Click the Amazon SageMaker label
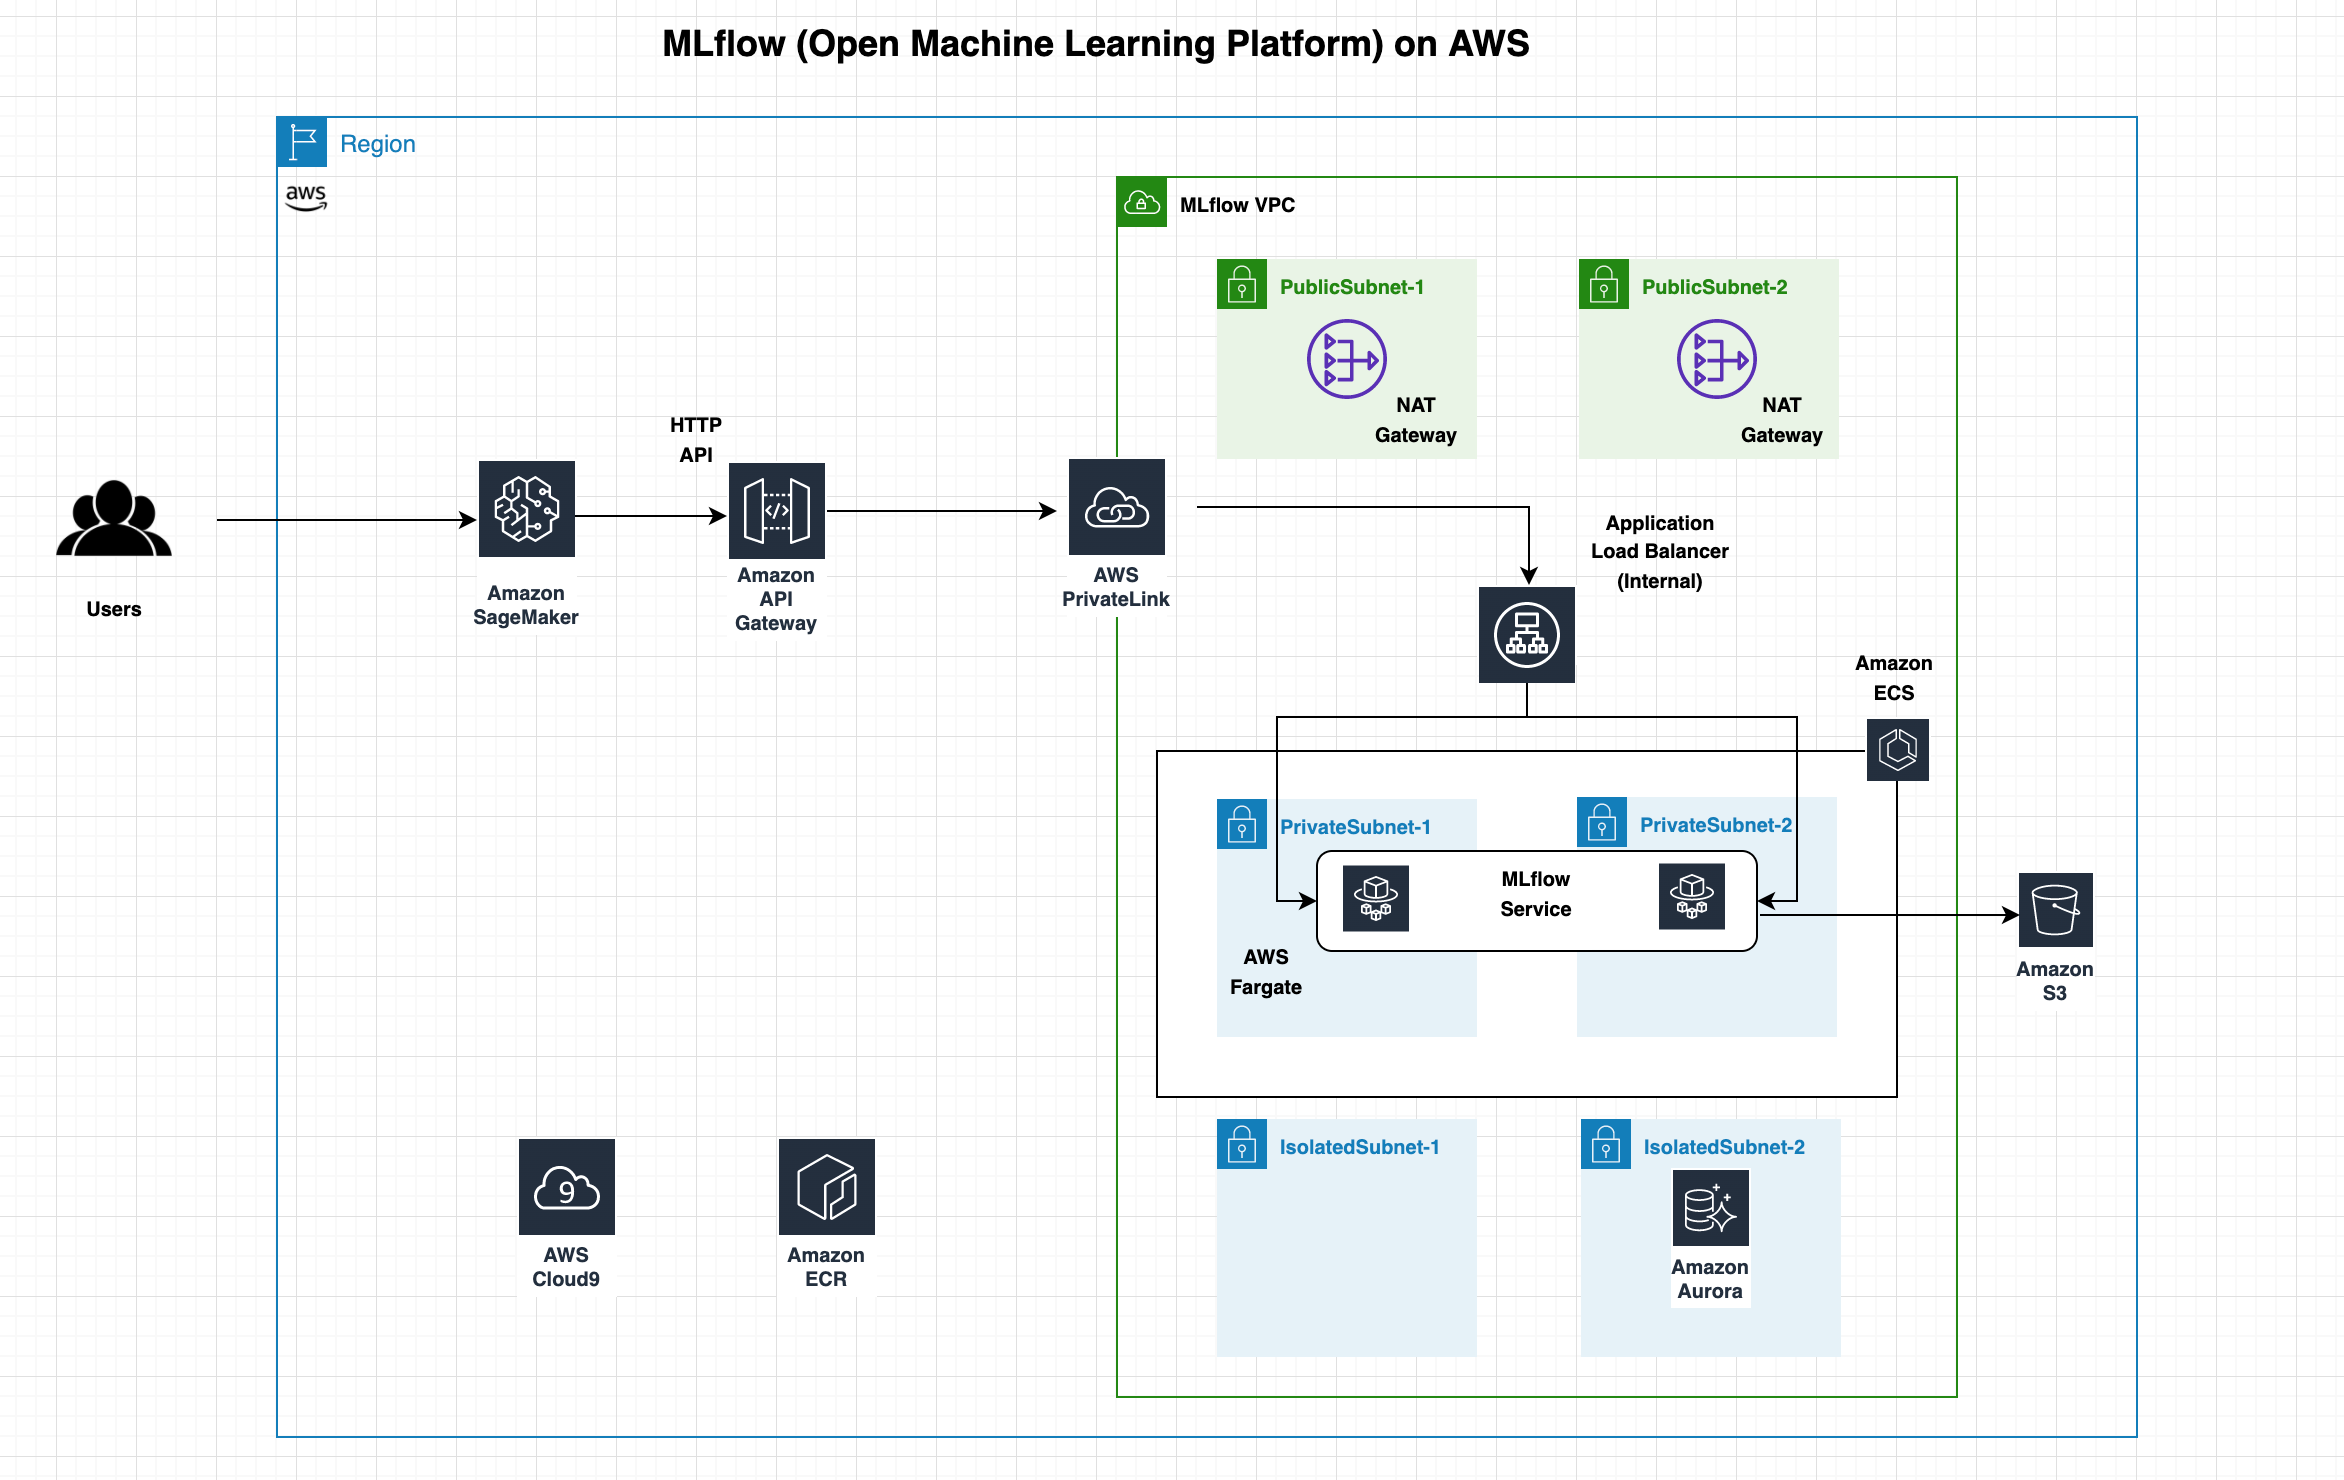The height and width of the screenshot is (1480, 2344). pos(526,605)
